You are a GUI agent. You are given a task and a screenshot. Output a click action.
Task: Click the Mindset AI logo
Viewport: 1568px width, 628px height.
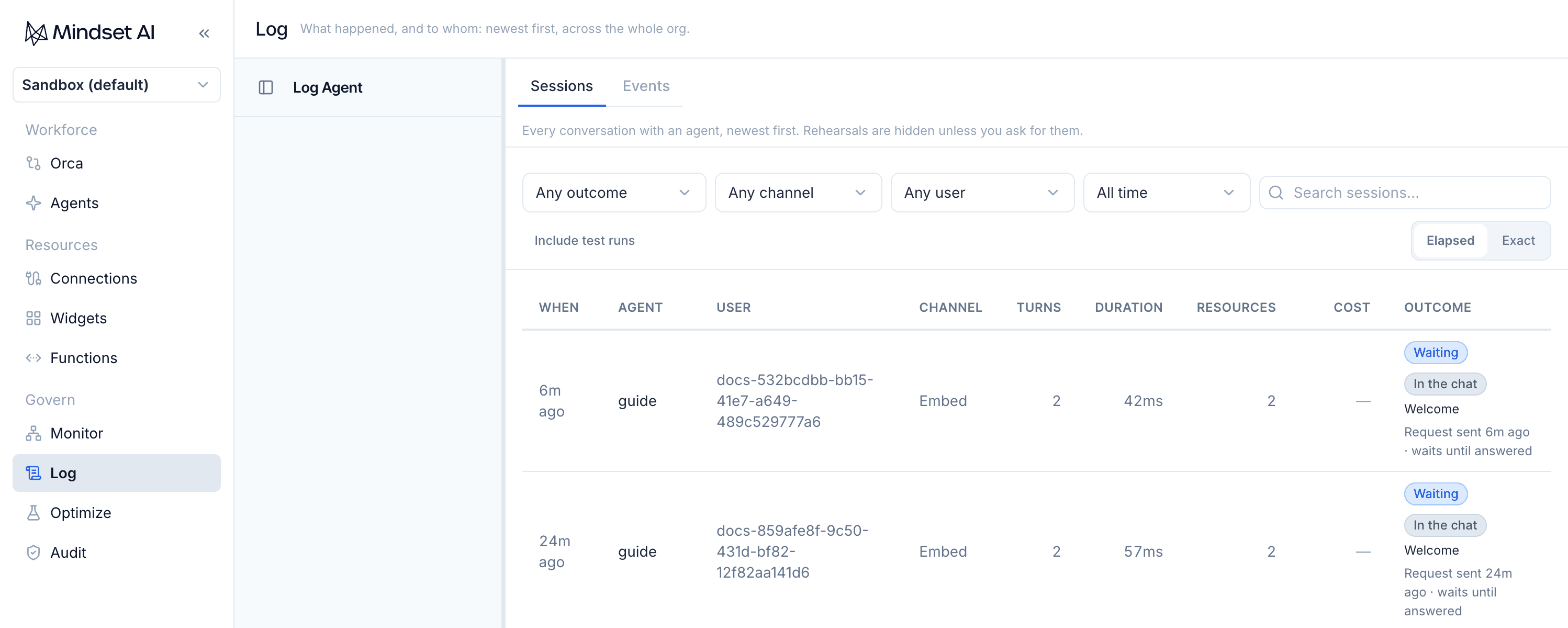pyautogui.click(x=89, y=33)
